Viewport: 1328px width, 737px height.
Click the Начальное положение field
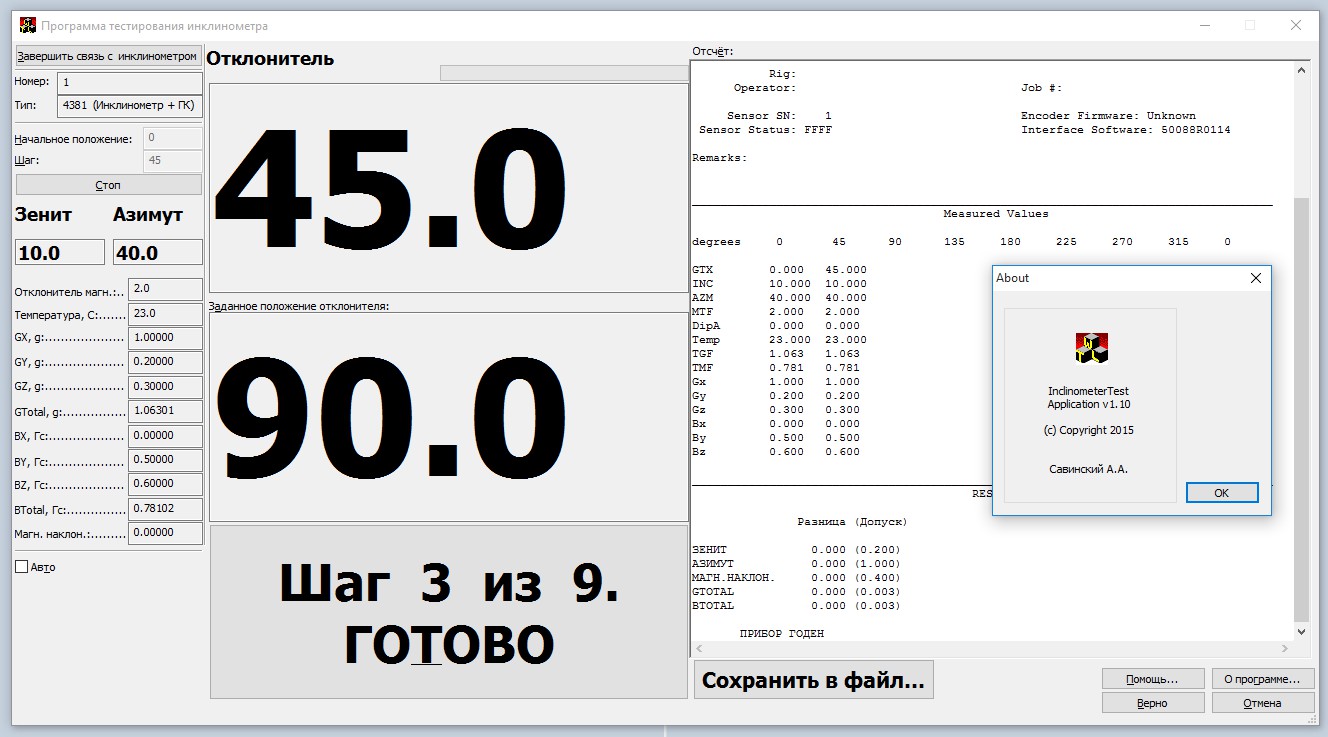coord(173,138)
